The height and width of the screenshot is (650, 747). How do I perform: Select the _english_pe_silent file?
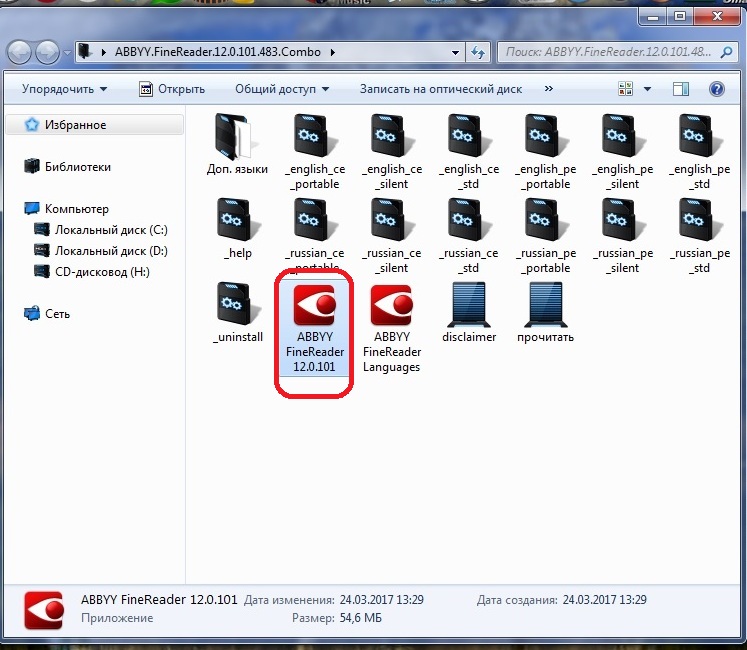tap(623, 152)
